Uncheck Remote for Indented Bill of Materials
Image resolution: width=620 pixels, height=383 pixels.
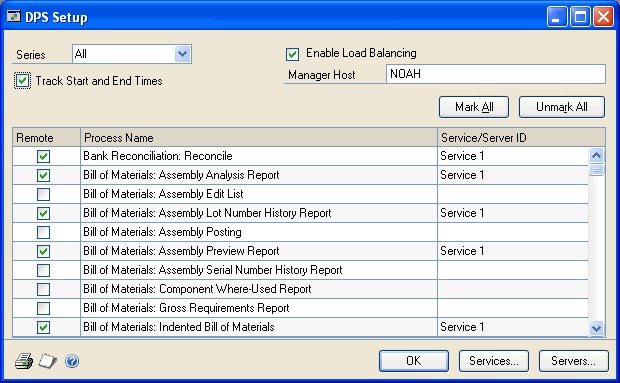point(43,327)
